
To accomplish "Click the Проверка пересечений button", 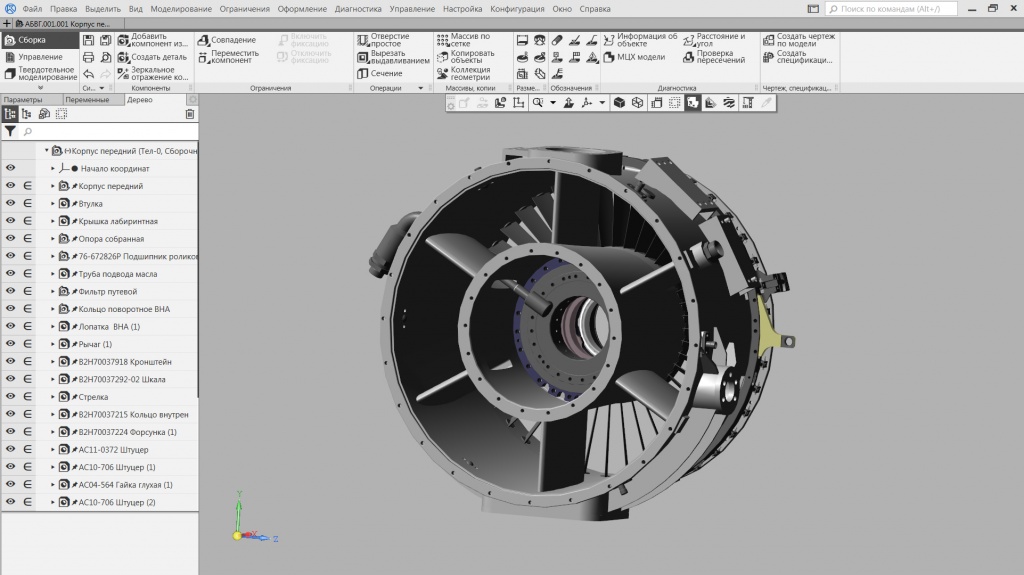I will (714, 57).
